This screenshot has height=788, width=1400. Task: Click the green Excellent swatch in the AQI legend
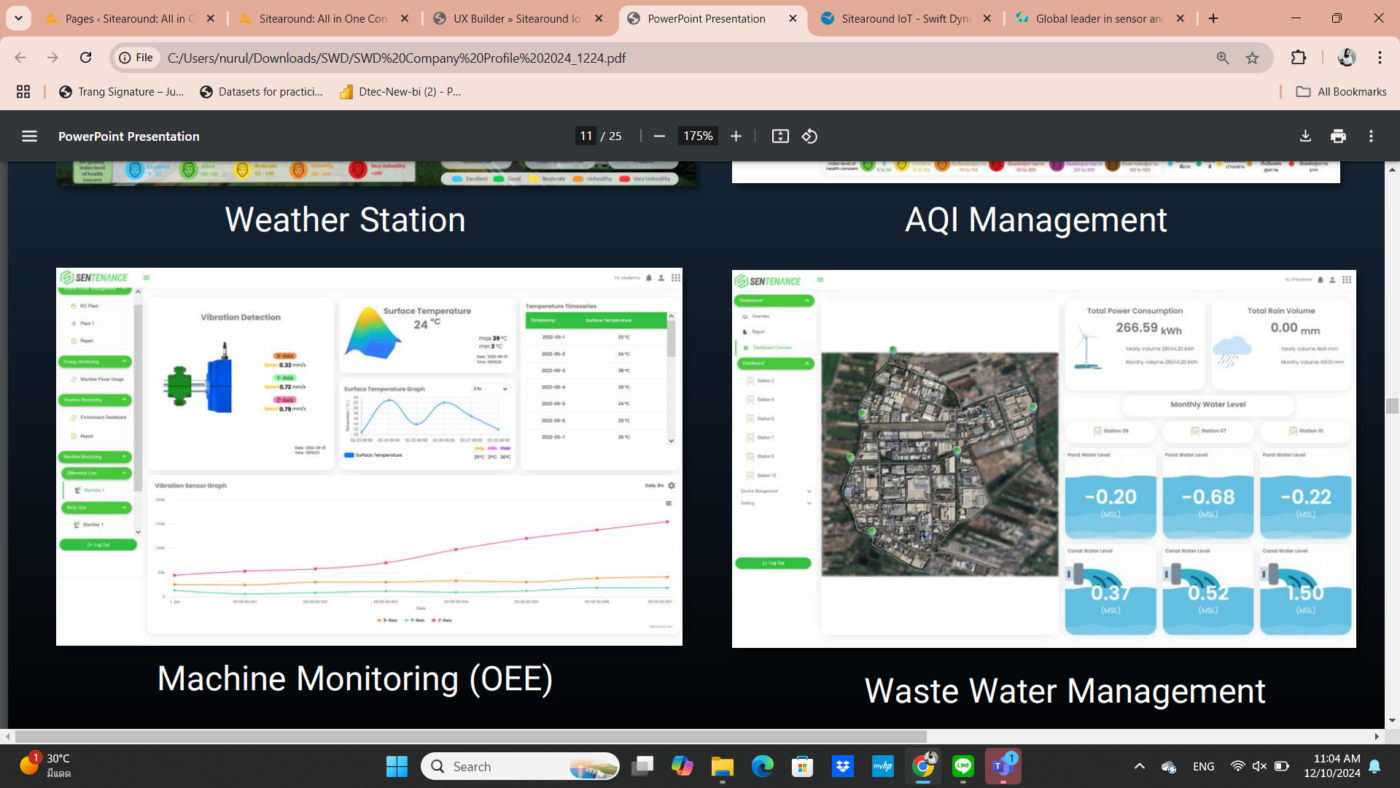click(457, 178)
